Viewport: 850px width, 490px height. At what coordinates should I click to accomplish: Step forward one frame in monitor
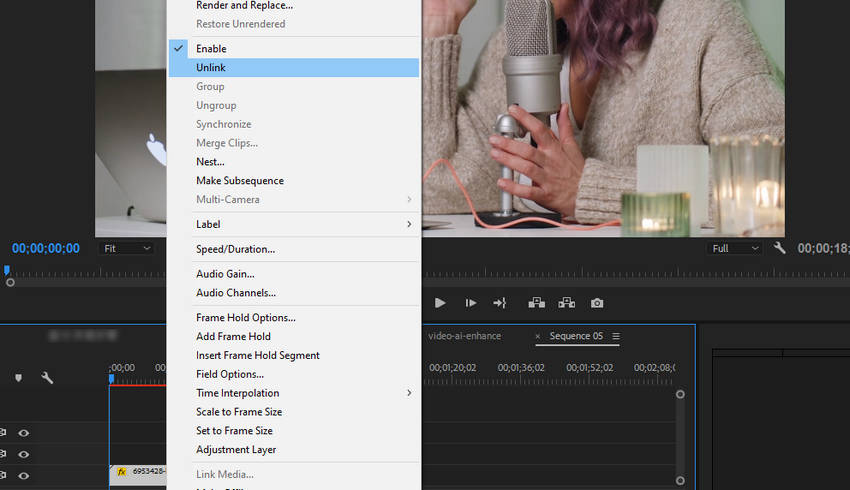[471, 303]
